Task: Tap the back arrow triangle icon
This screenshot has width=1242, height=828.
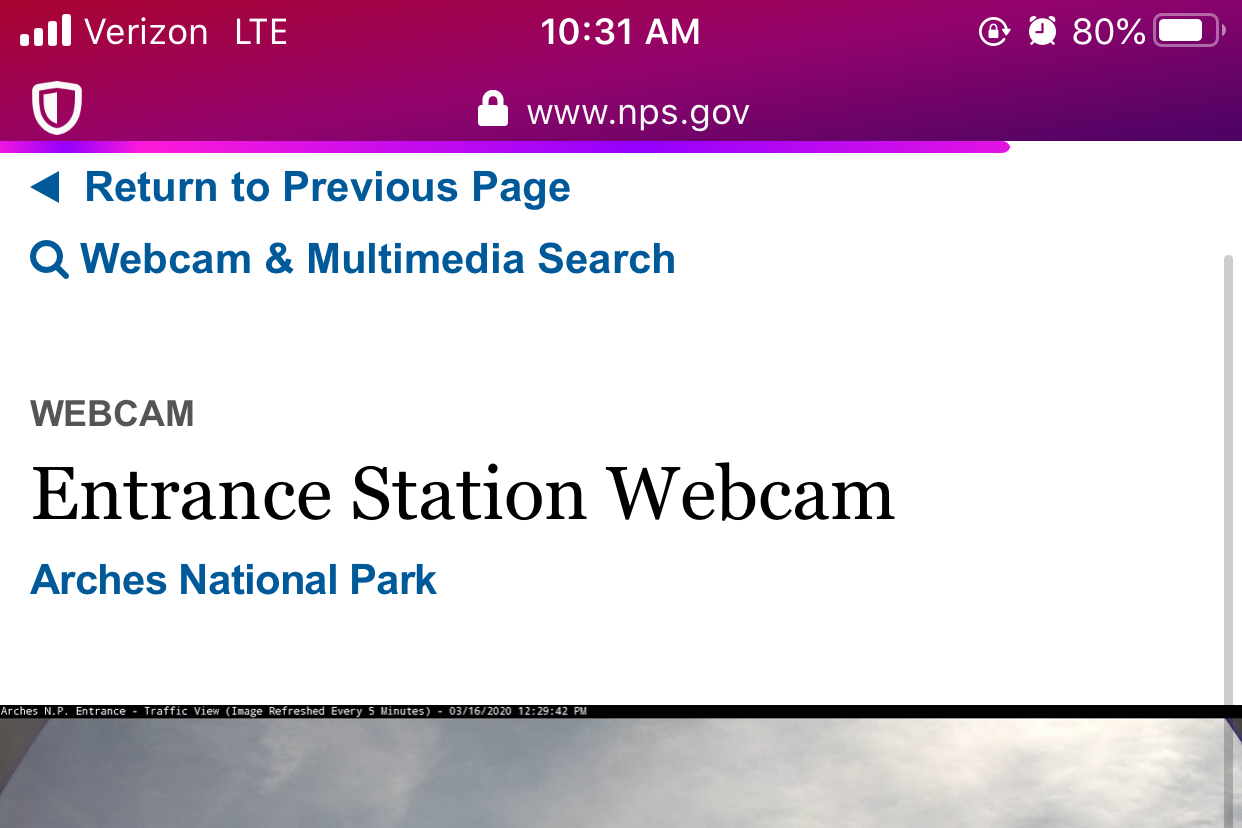Action: (46, 187)
